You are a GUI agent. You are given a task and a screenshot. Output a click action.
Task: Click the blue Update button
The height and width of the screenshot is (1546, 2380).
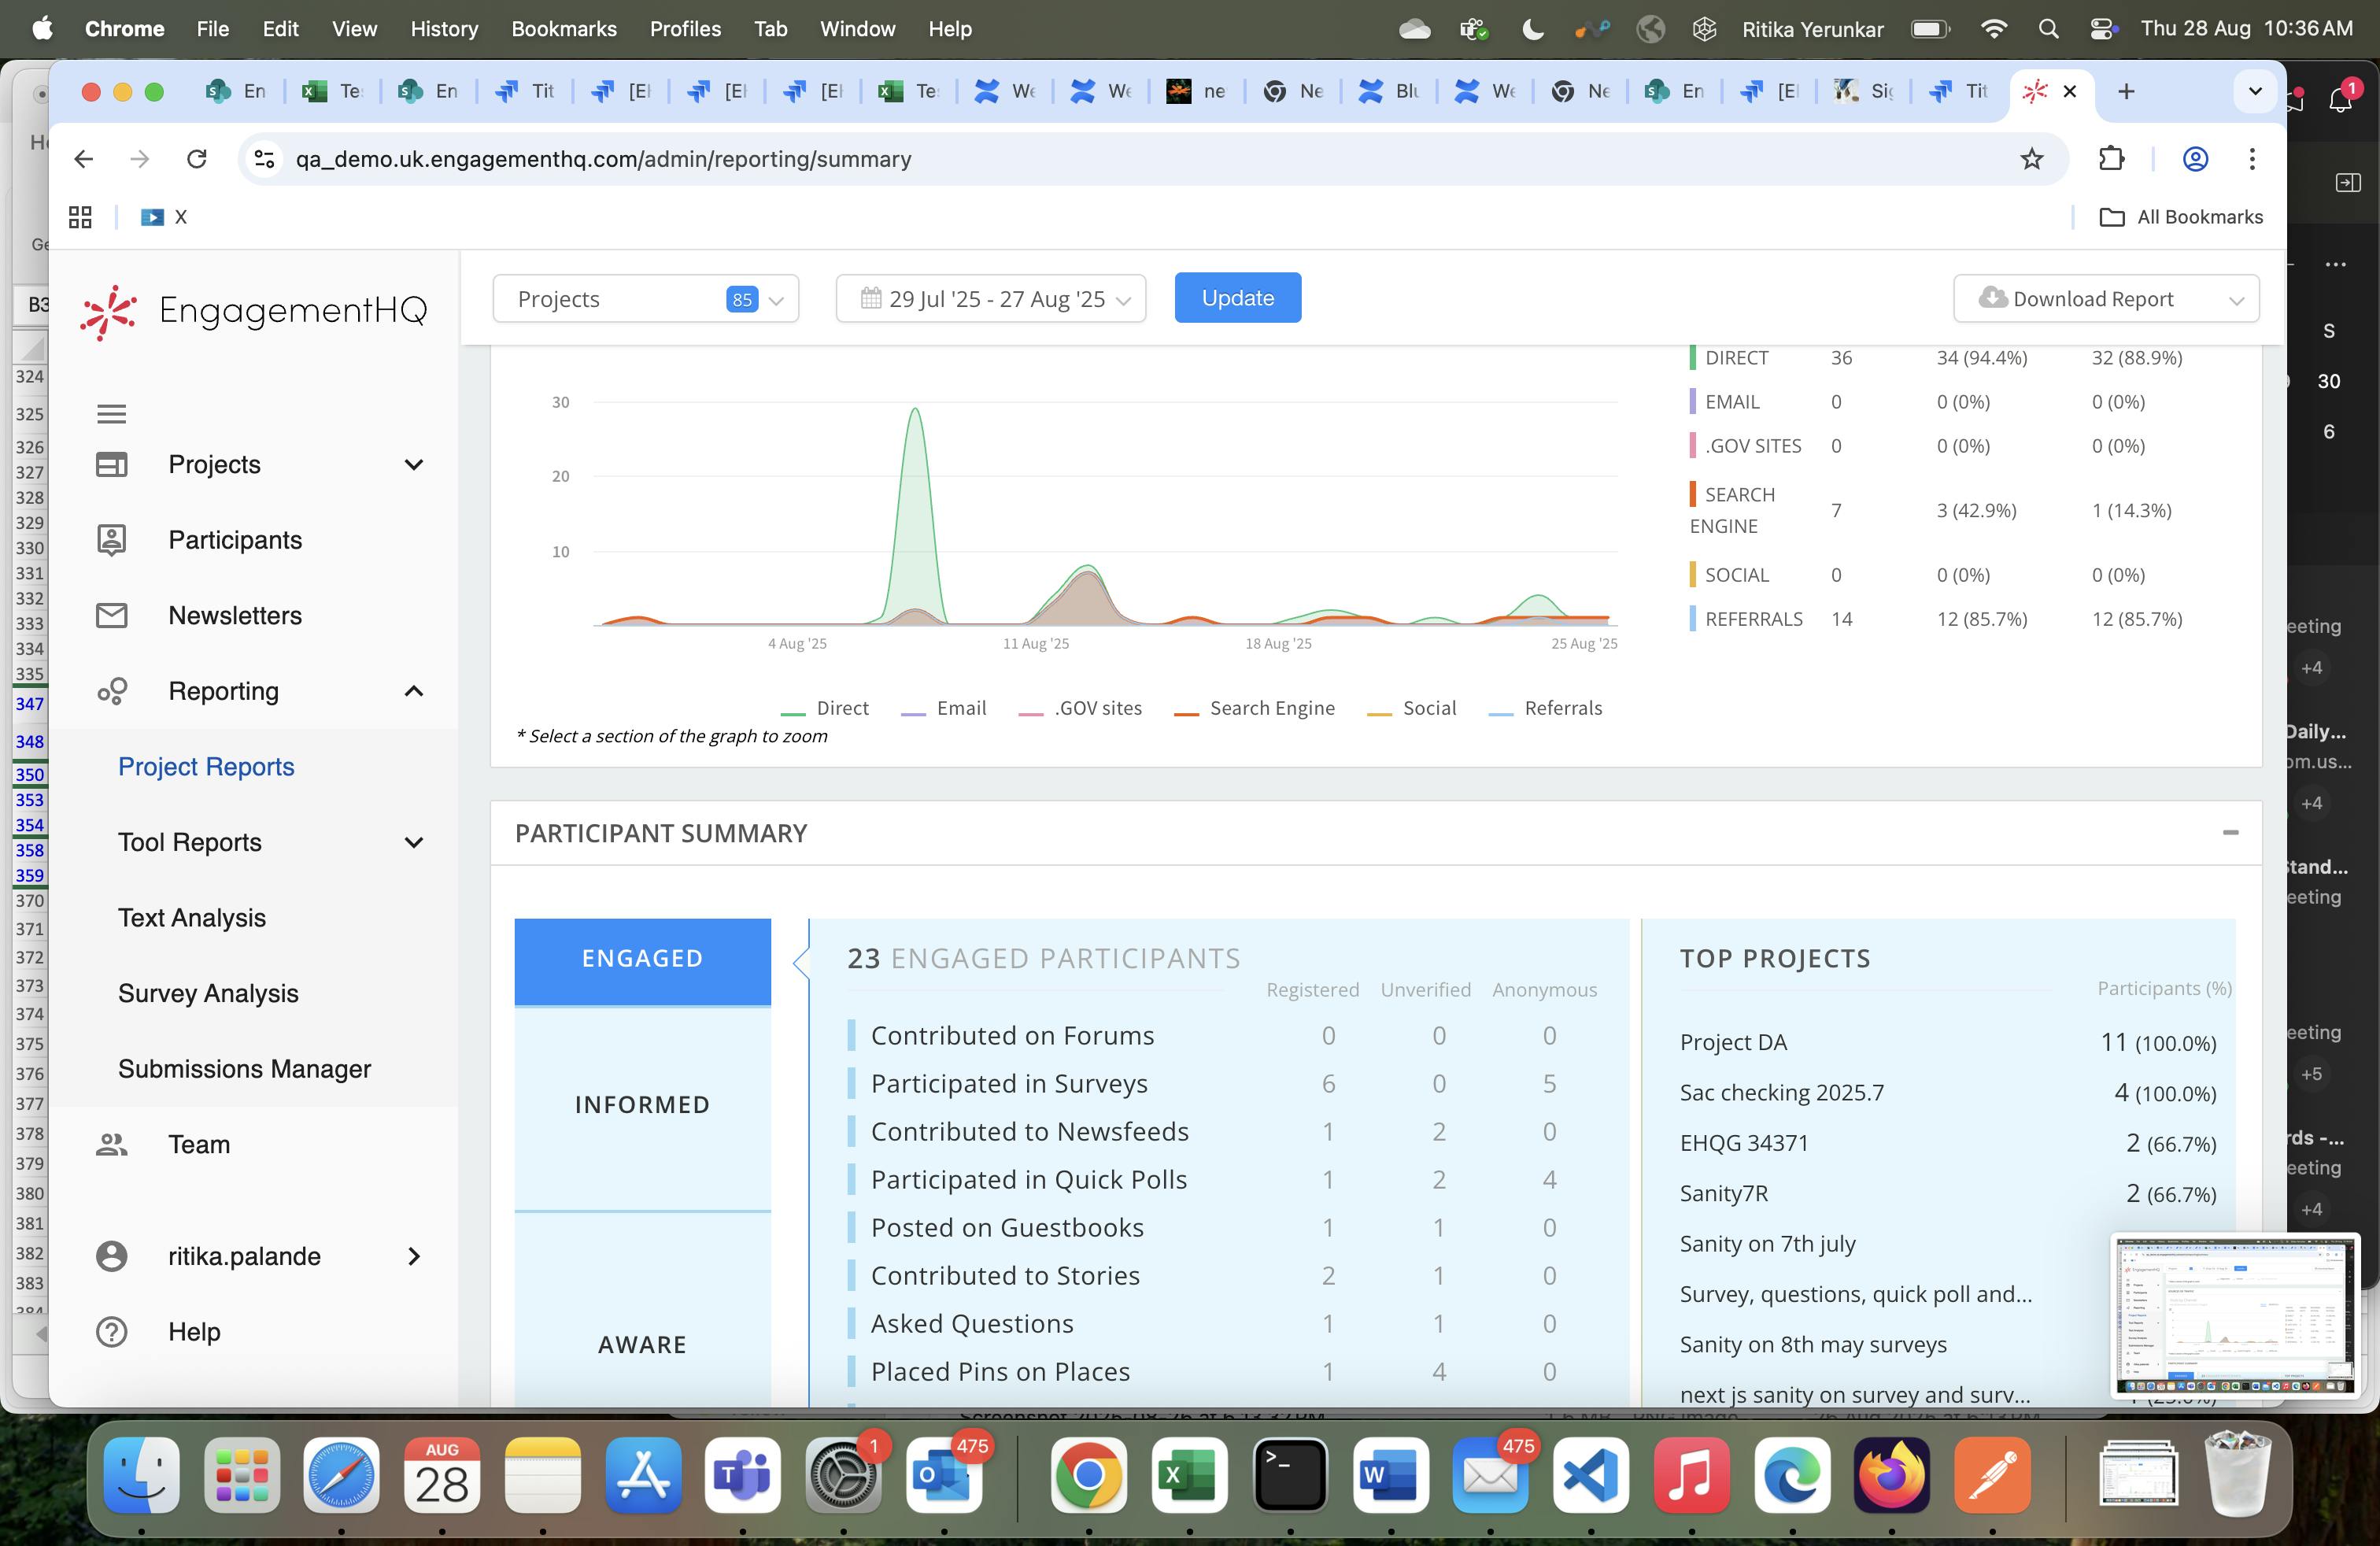tap(1237, 298)
